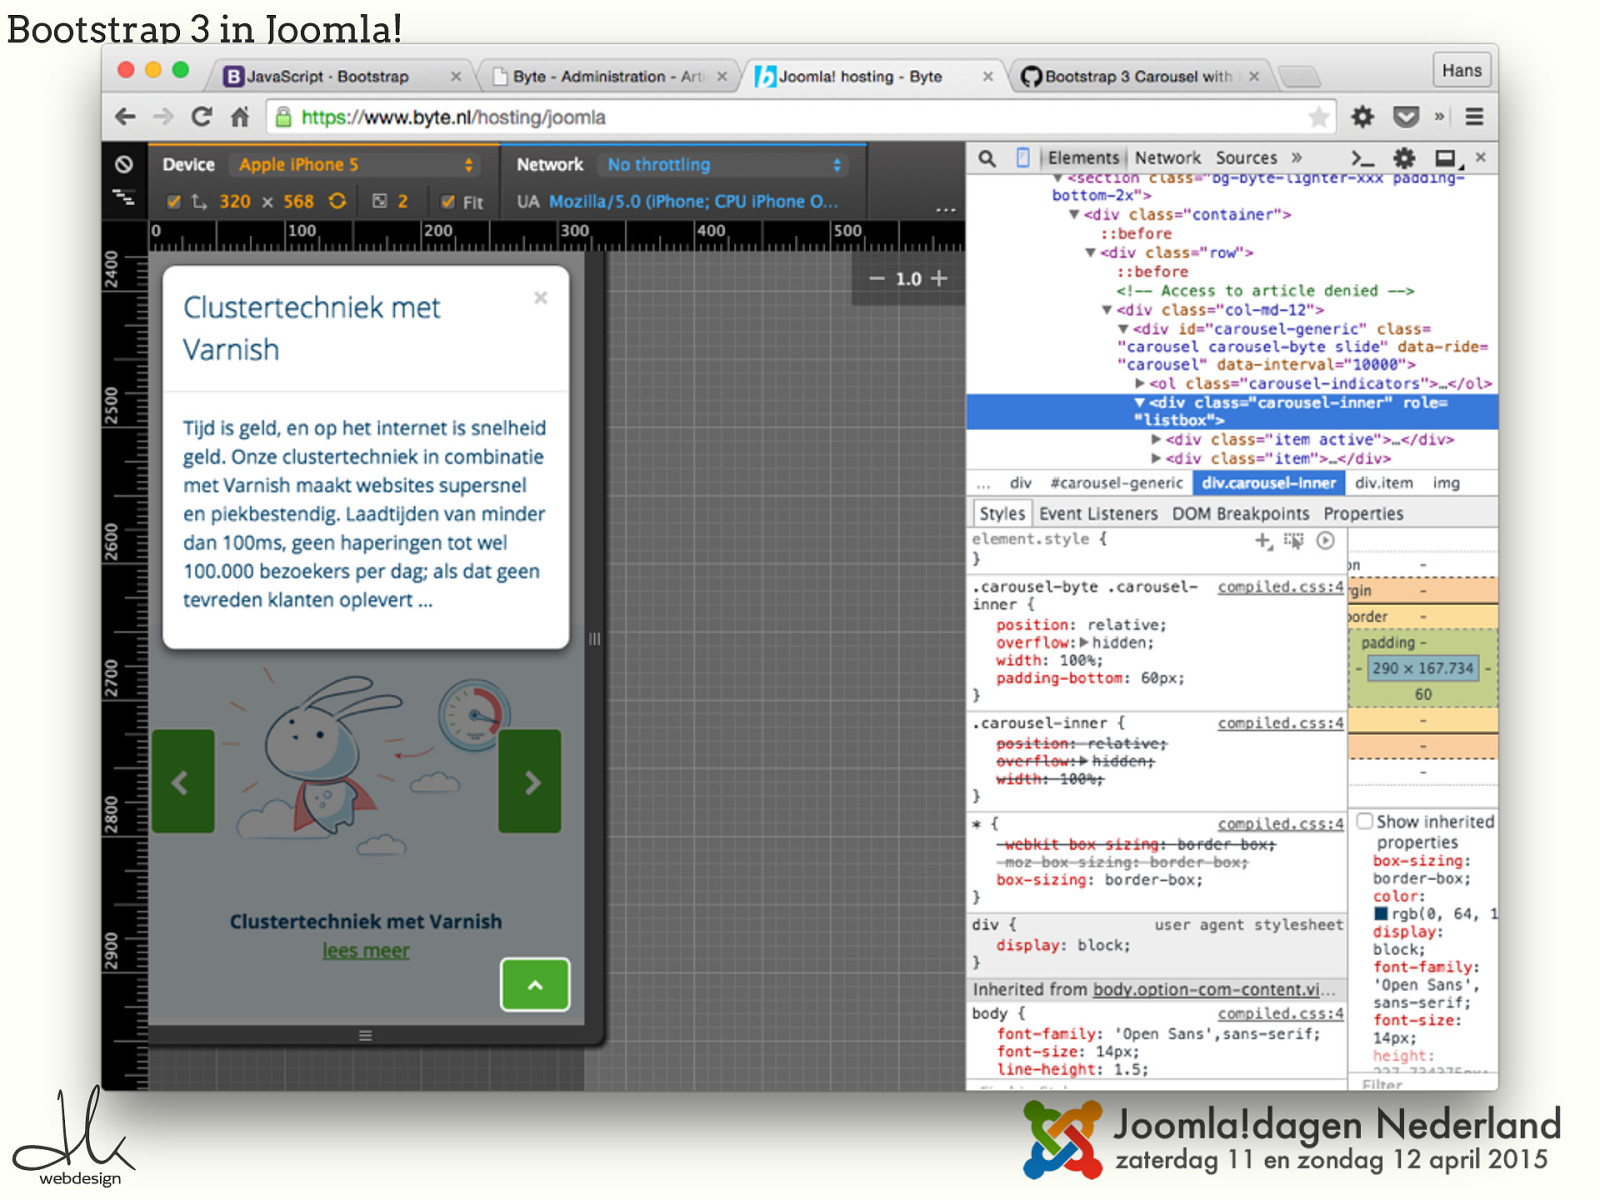Toggle device mode phone icon in DevTools
Image resolution: width=1600 pixels, height=1200 pixels.
click(x=1023, y=158)
